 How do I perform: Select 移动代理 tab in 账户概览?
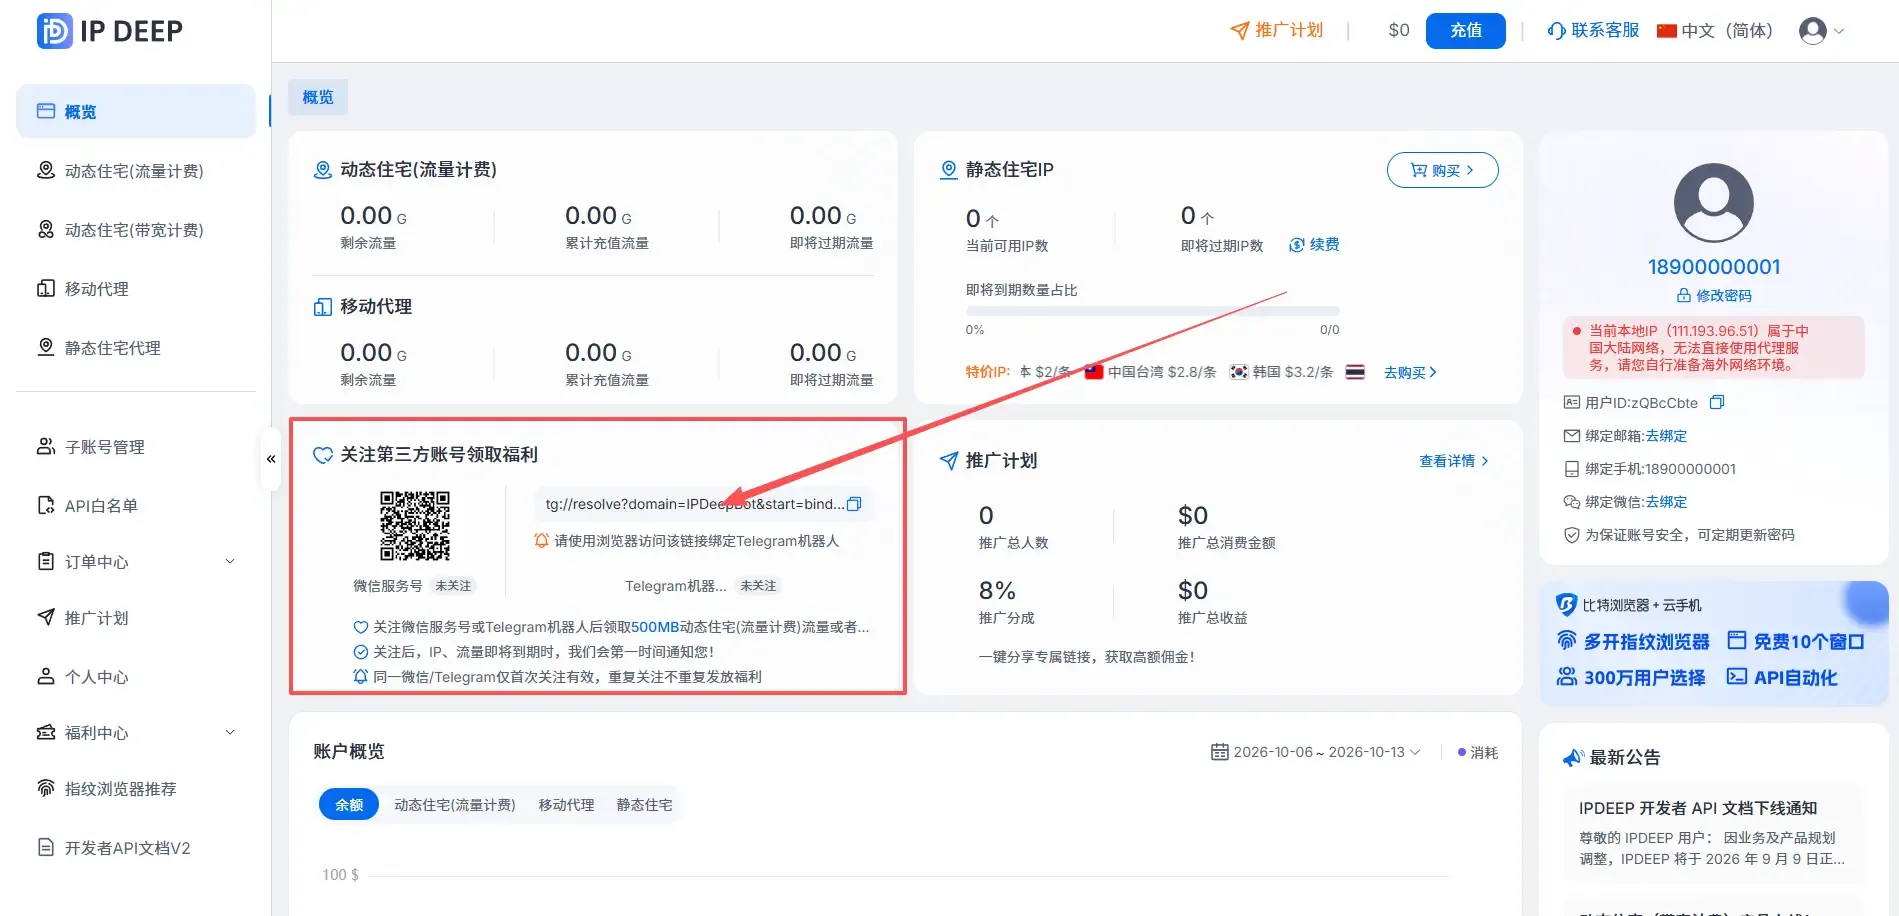click(x=566, y=805)
